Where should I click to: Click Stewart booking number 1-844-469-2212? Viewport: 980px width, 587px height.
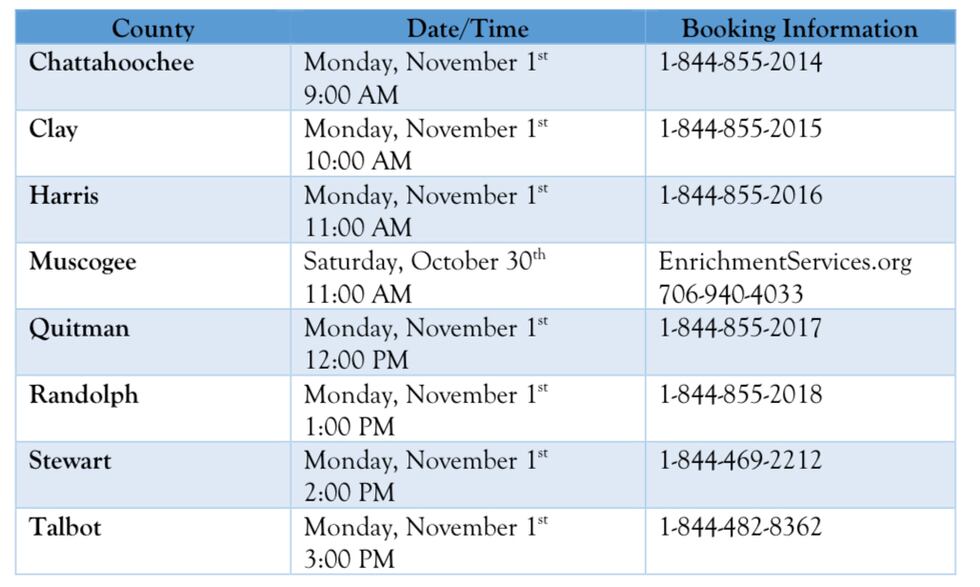click(x=741, y=460)
